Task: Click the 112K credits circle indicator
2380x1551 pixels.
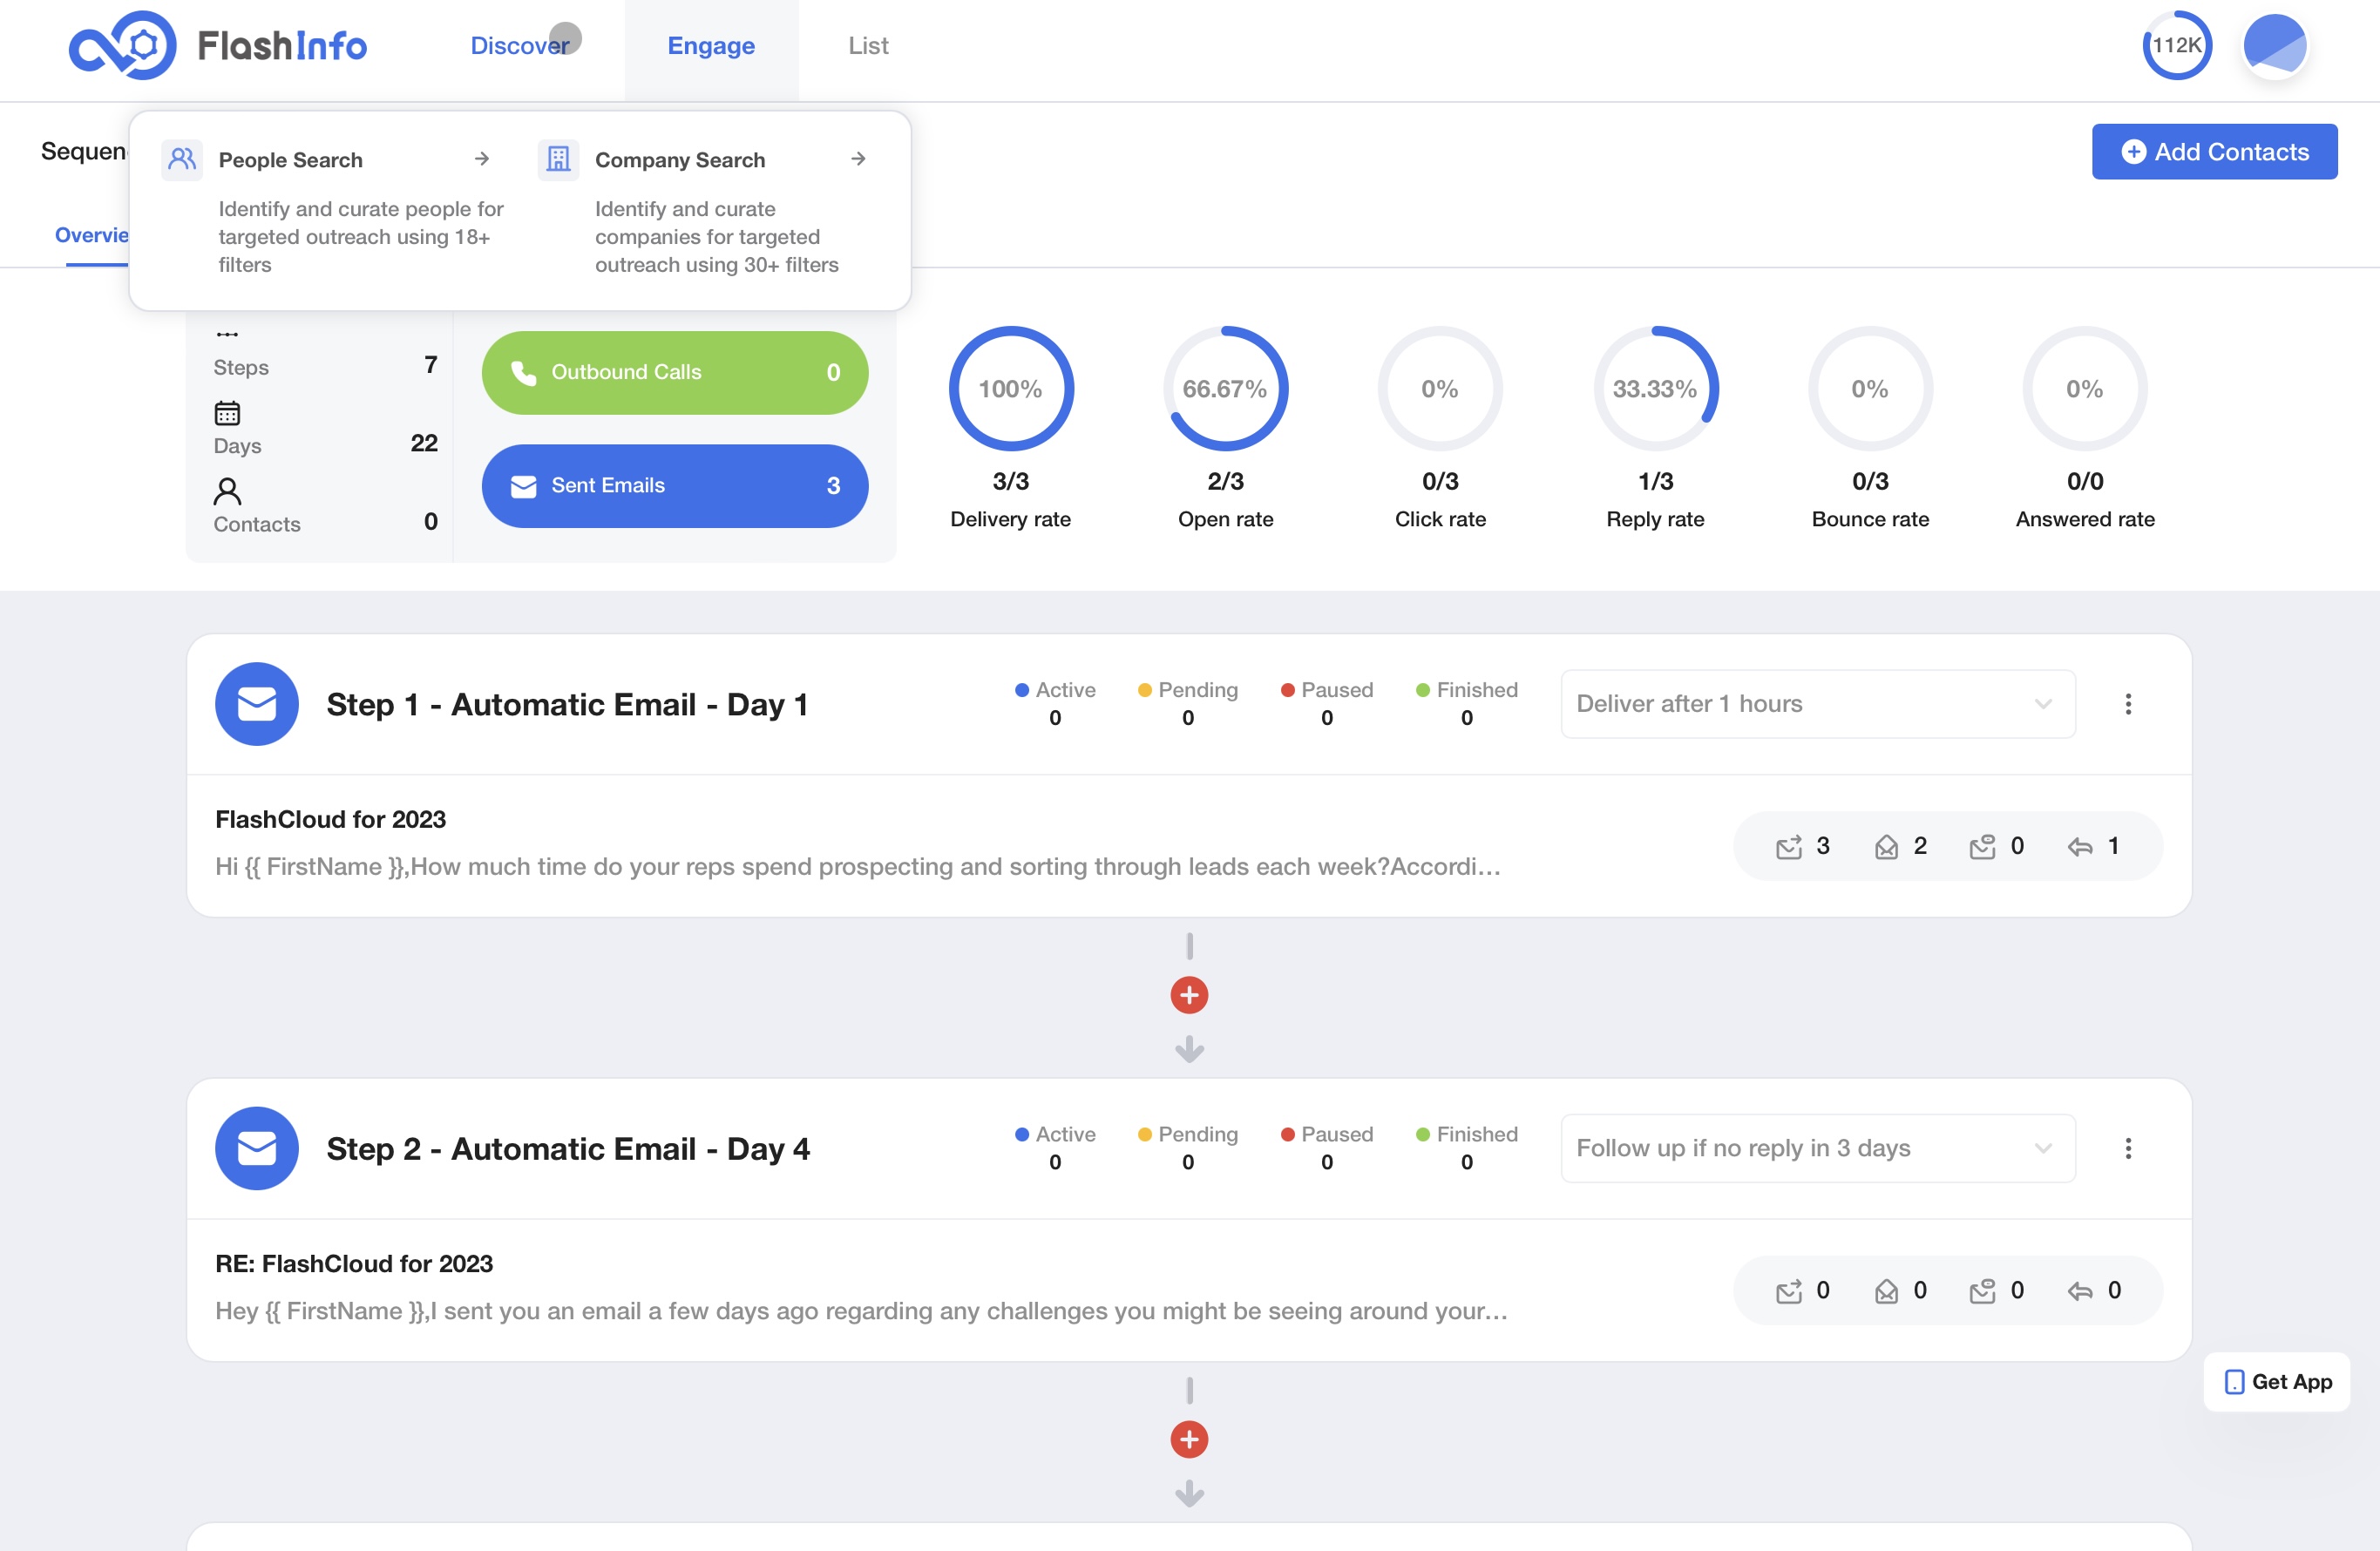Action: tap(2176, 45)
